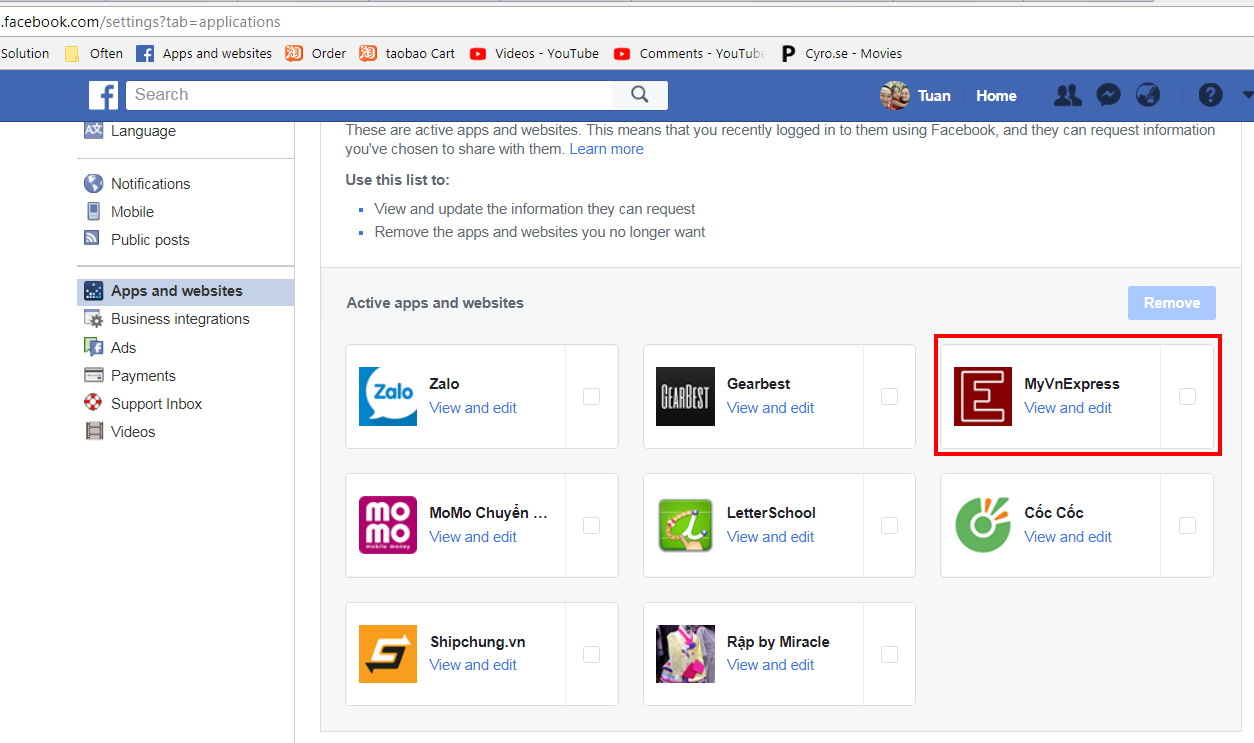Screen dimensions: 1254x743
Task: Open the account dropdown arrow in header
Action: pos(1247,95)
